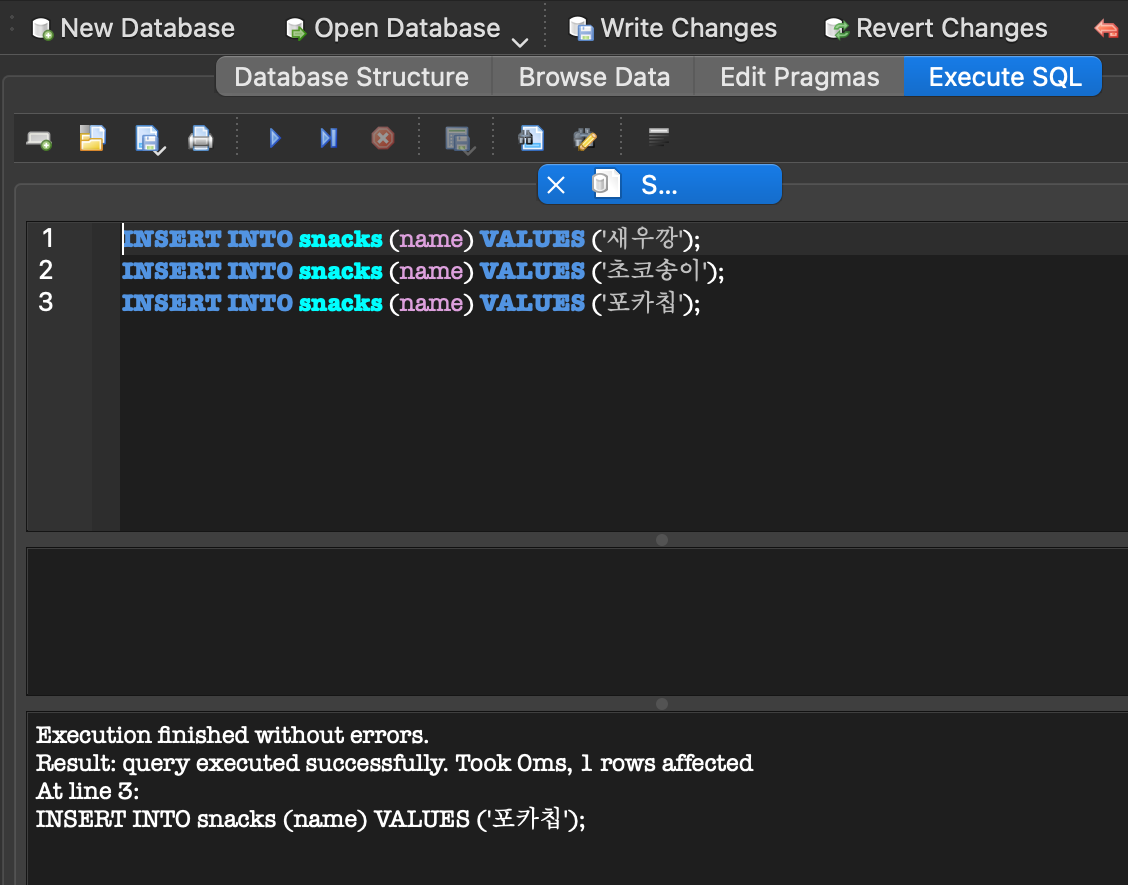Close the SQL editor tab with X

555,185
